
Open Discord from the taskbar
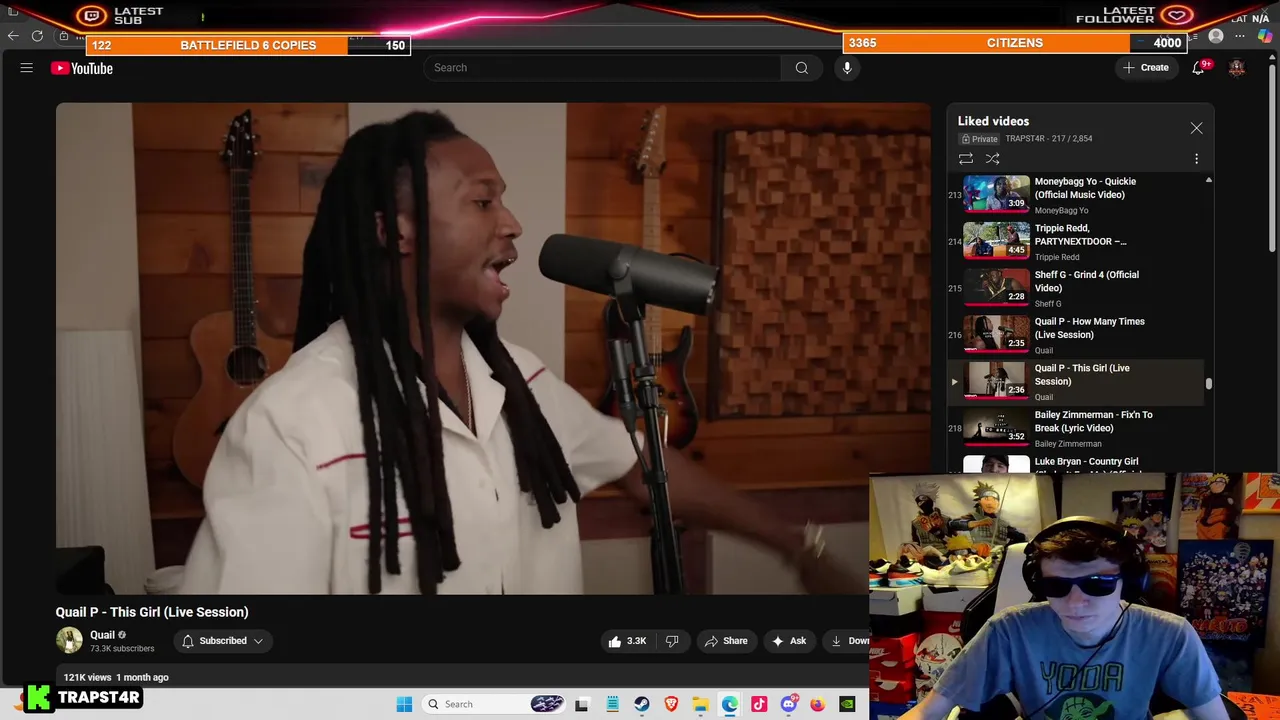tap(789, 704)
